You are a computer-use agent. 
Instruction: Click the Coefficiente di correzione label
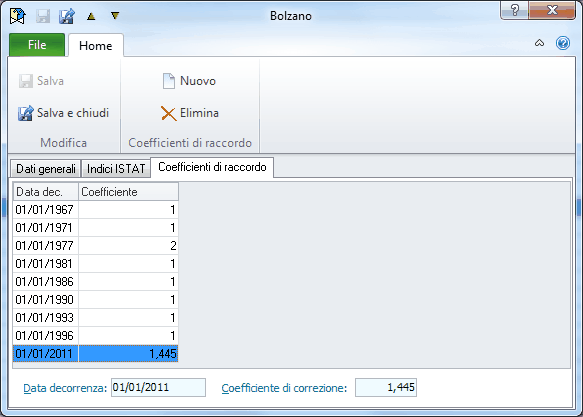pos(284,388)
